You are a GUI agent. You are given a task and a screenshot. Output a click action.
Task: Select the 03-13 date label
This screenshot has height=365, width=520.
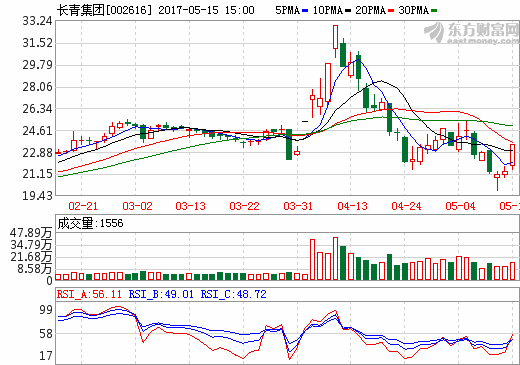click(x=191, y=206)
